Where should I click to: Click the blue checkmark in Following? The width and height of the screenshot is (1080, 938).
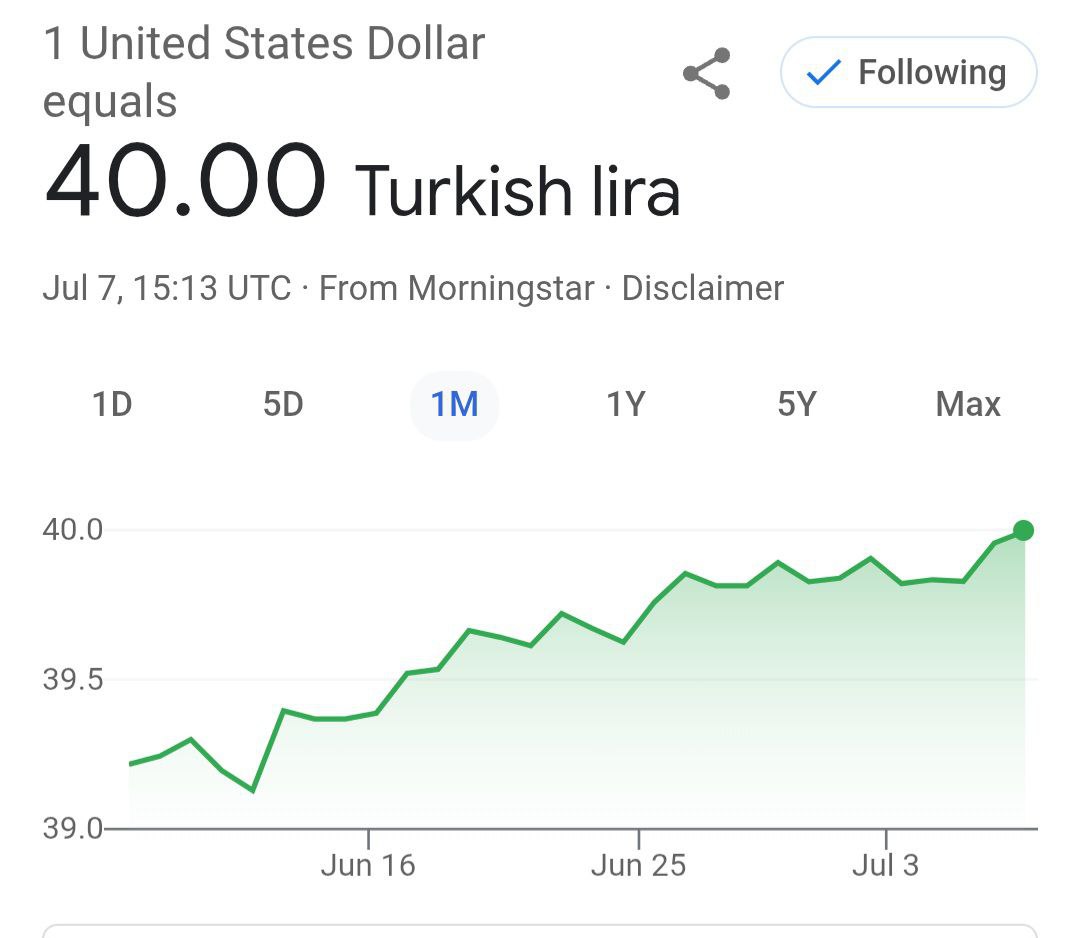pyautogui.click(x=823, y=72)
